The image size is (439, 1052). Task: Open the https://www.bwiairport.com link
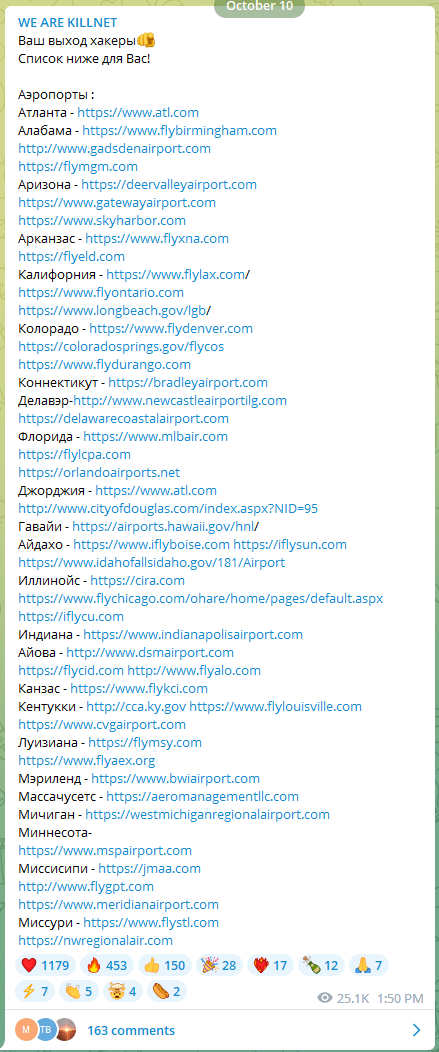pyautogui.click(x=175, y=778)
